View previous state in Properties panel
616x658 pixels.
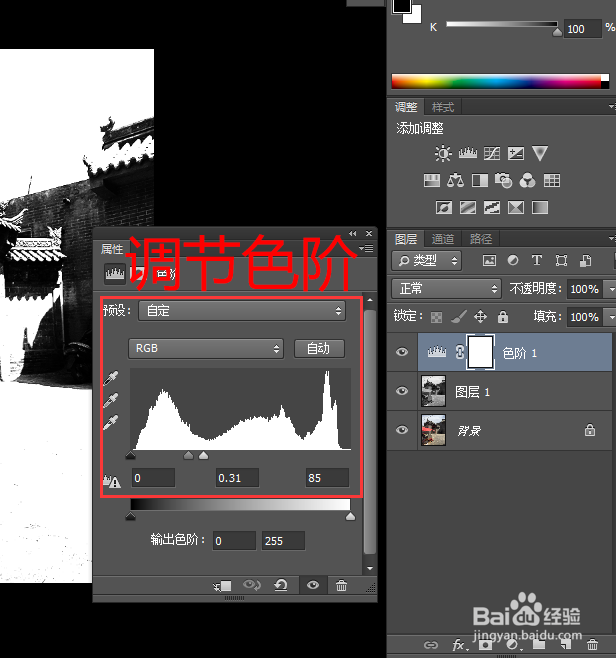tap(252, 585)
